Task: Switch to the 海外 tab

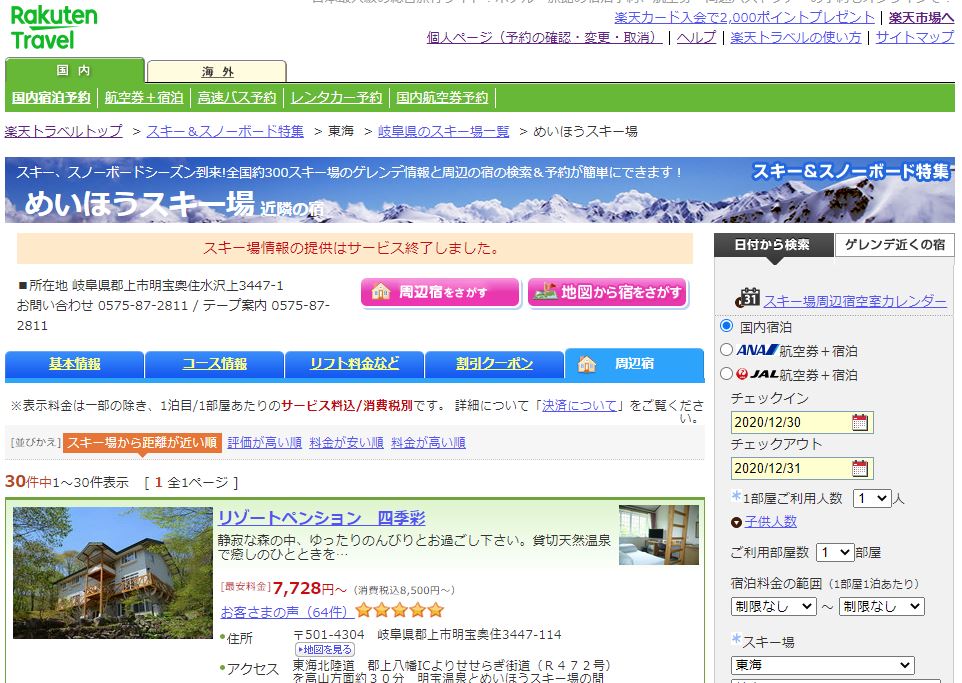Action: 217,72
